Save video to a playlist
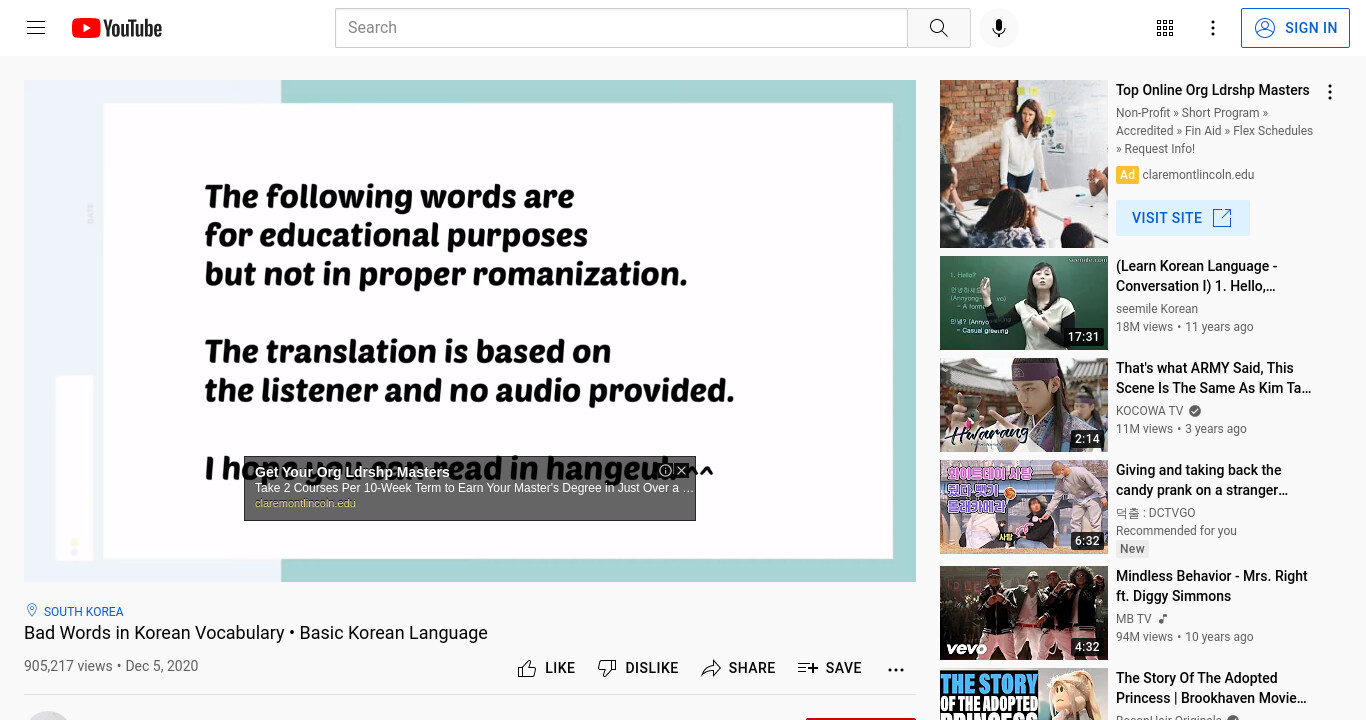The image size is (1366, 720). (829, 668)
